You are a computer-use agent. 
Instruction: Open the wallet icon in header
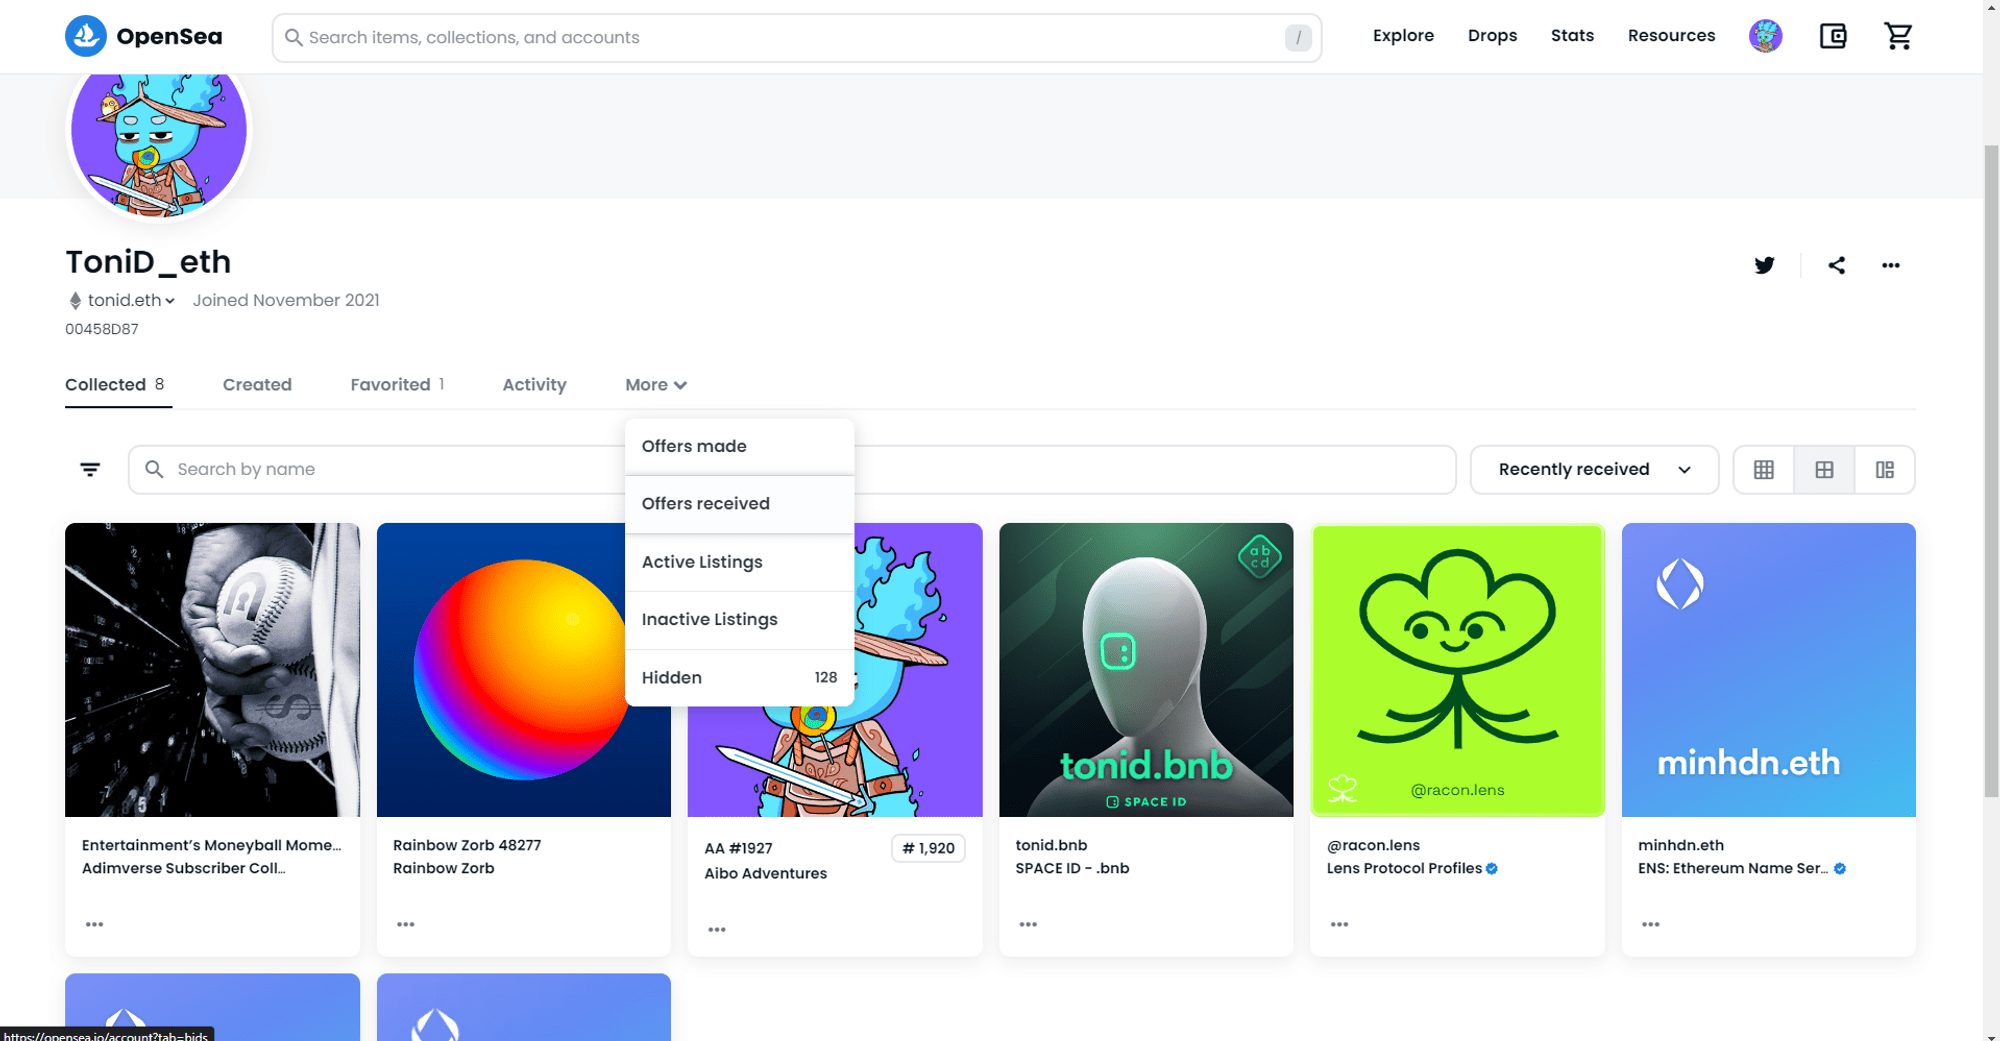[x=1832, y=37]
